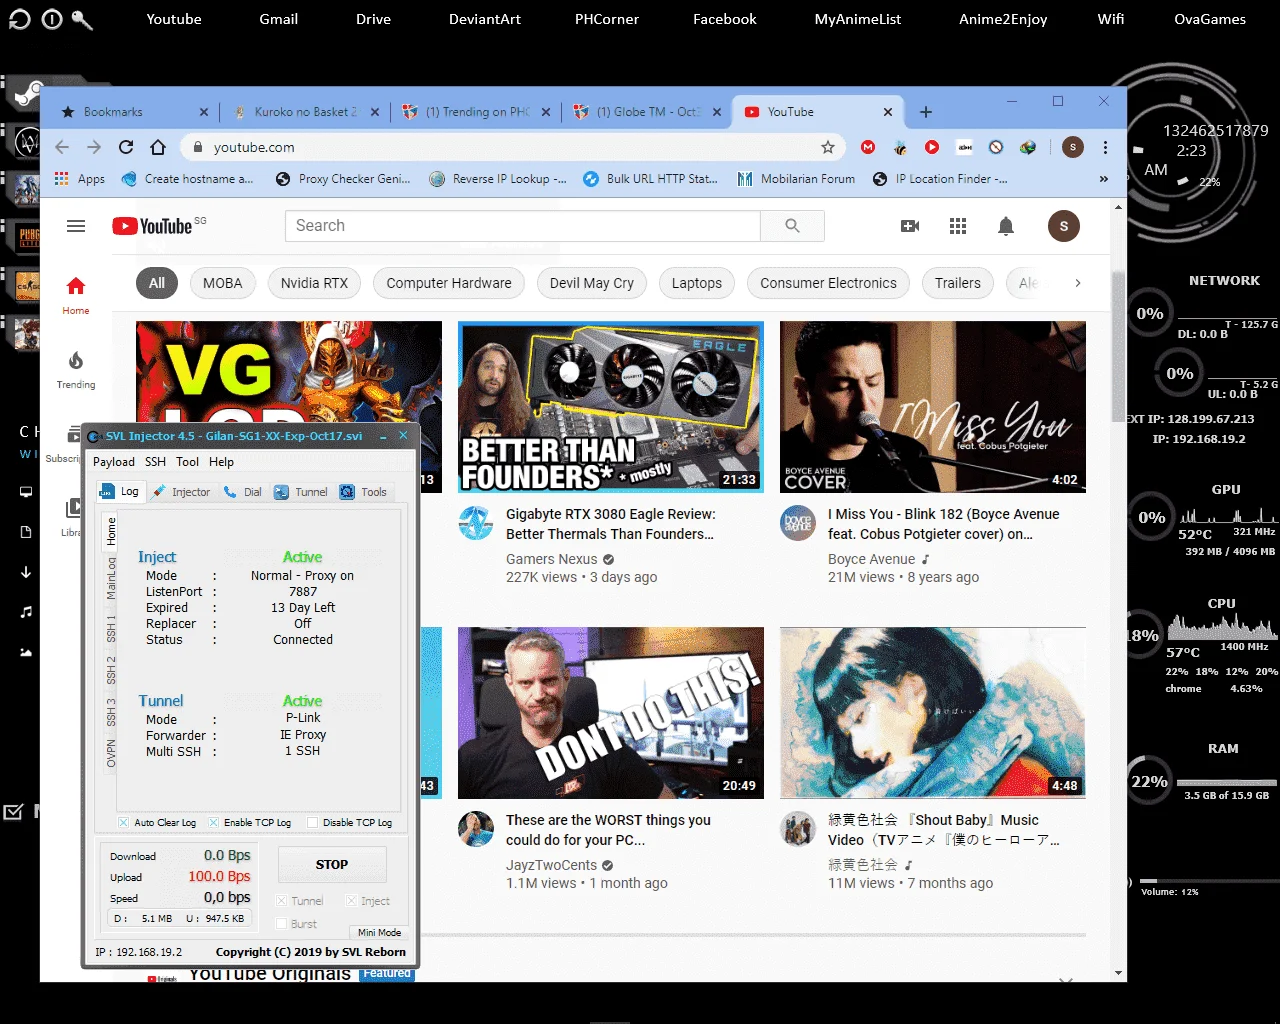Click in the YouTube search field

(523, 226)
